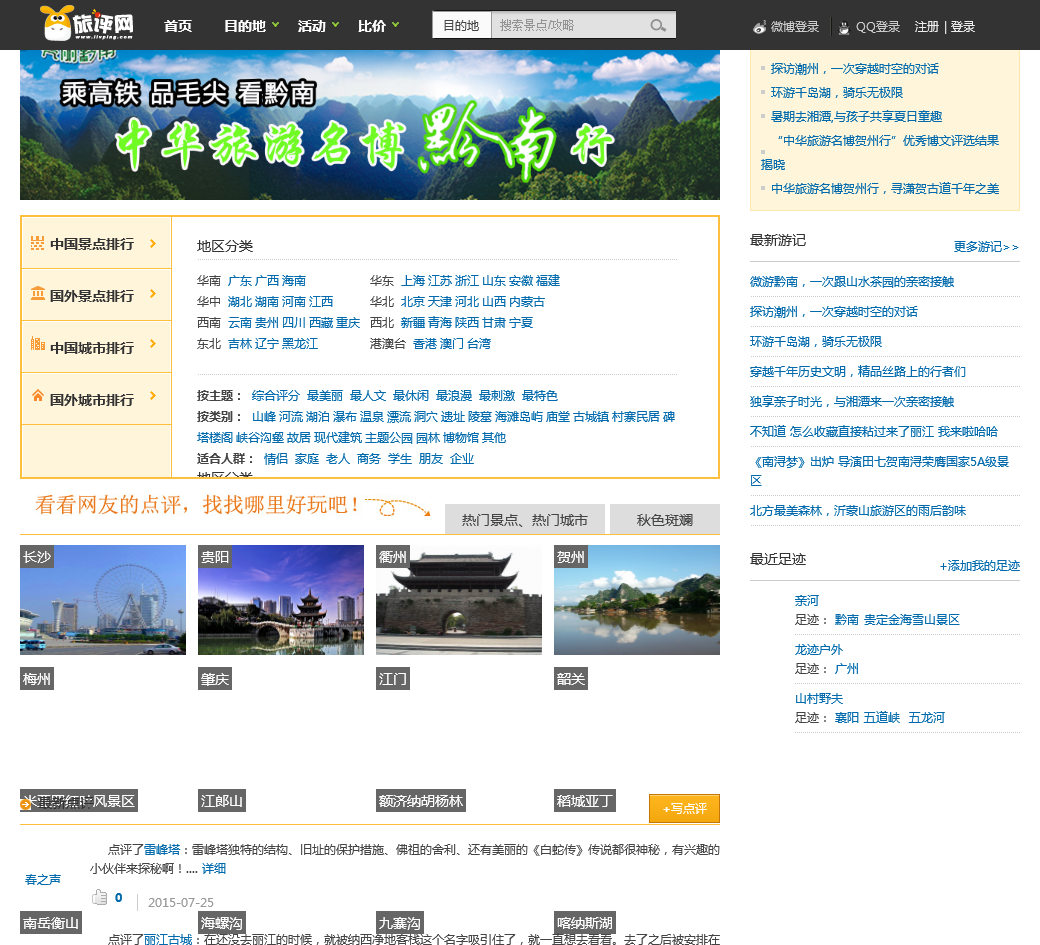This screenshot has width=1040, height=945.
Task: Open the 贵阳 city thumbnail
Action: [281, 599]
